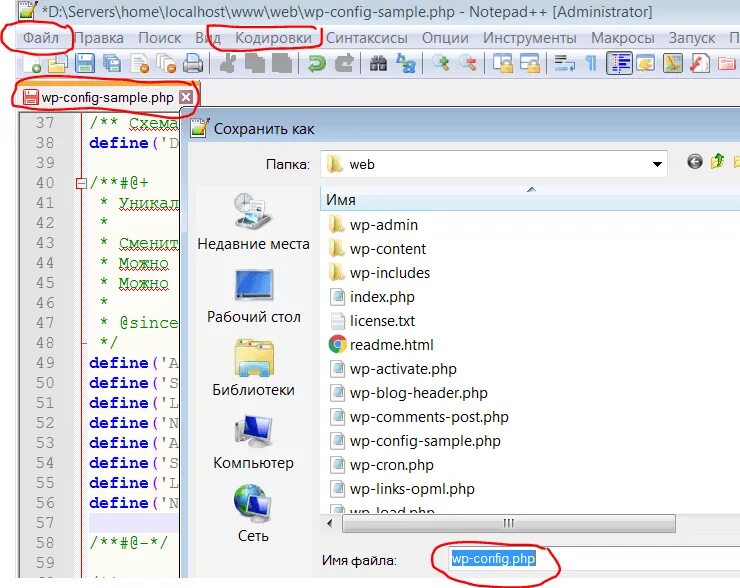Open the Поиск menu

coord(160,38)
